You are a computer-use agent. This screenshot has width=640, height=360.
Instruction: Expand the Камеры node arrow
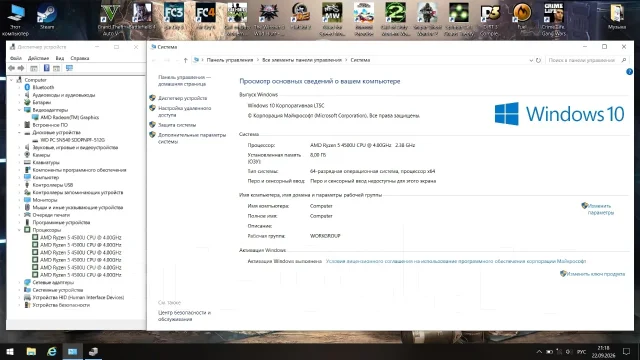[19, 155]
